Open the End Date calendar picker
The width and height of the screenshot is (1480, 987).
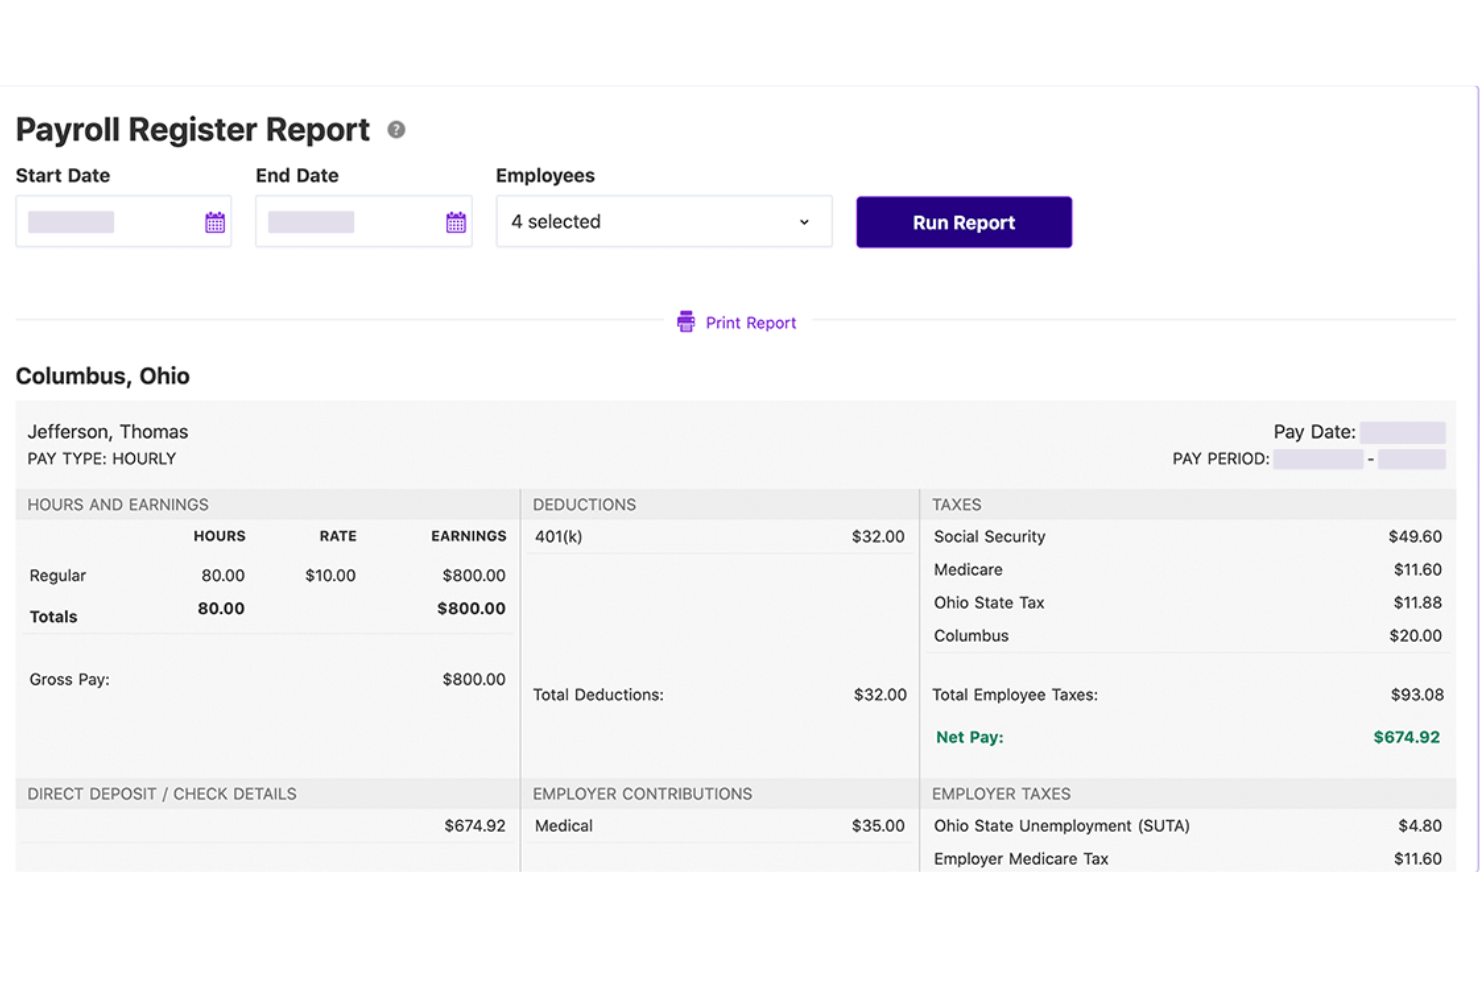[456, 221]
